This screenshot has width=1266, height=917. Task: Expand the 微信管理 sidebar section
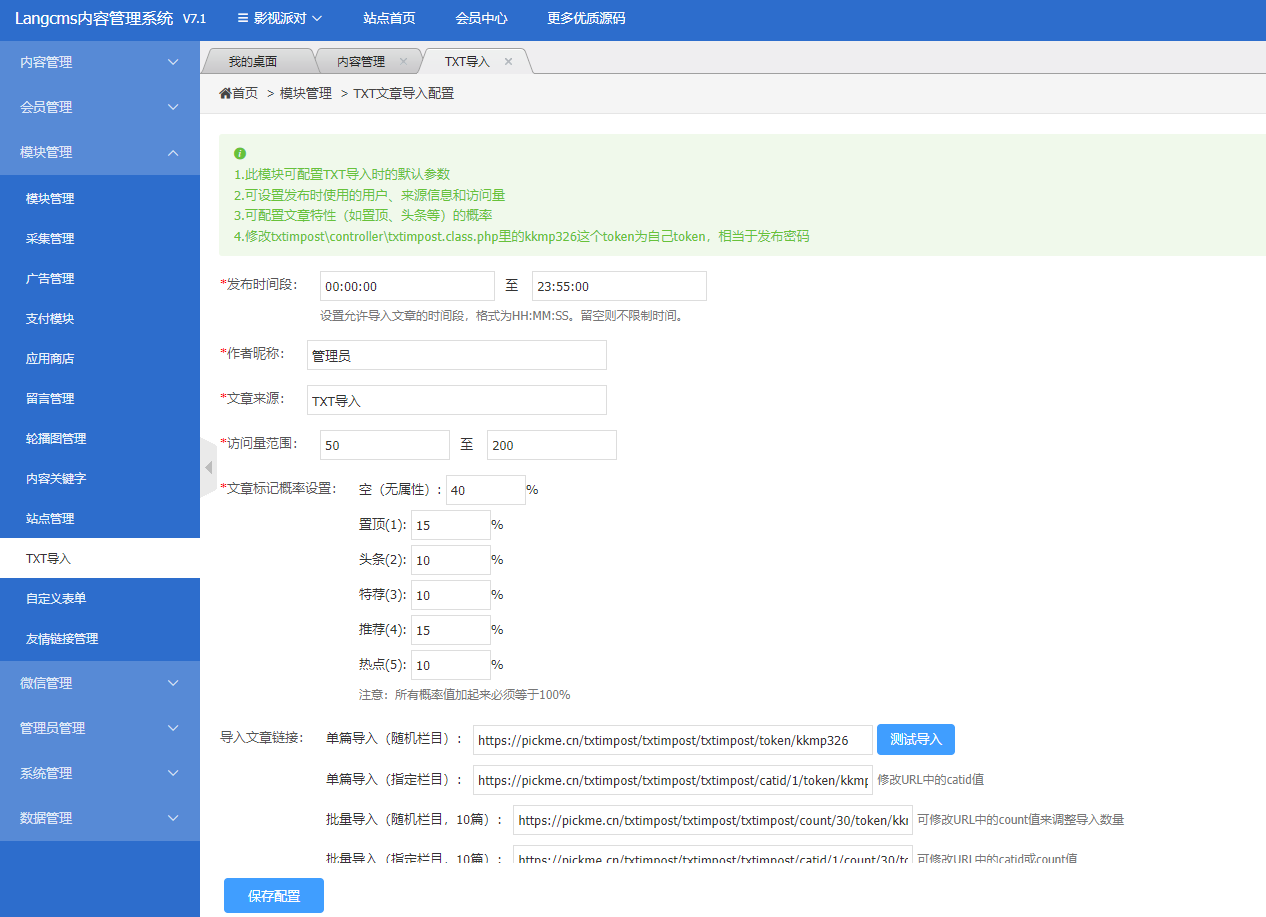[x=100, y=683]
